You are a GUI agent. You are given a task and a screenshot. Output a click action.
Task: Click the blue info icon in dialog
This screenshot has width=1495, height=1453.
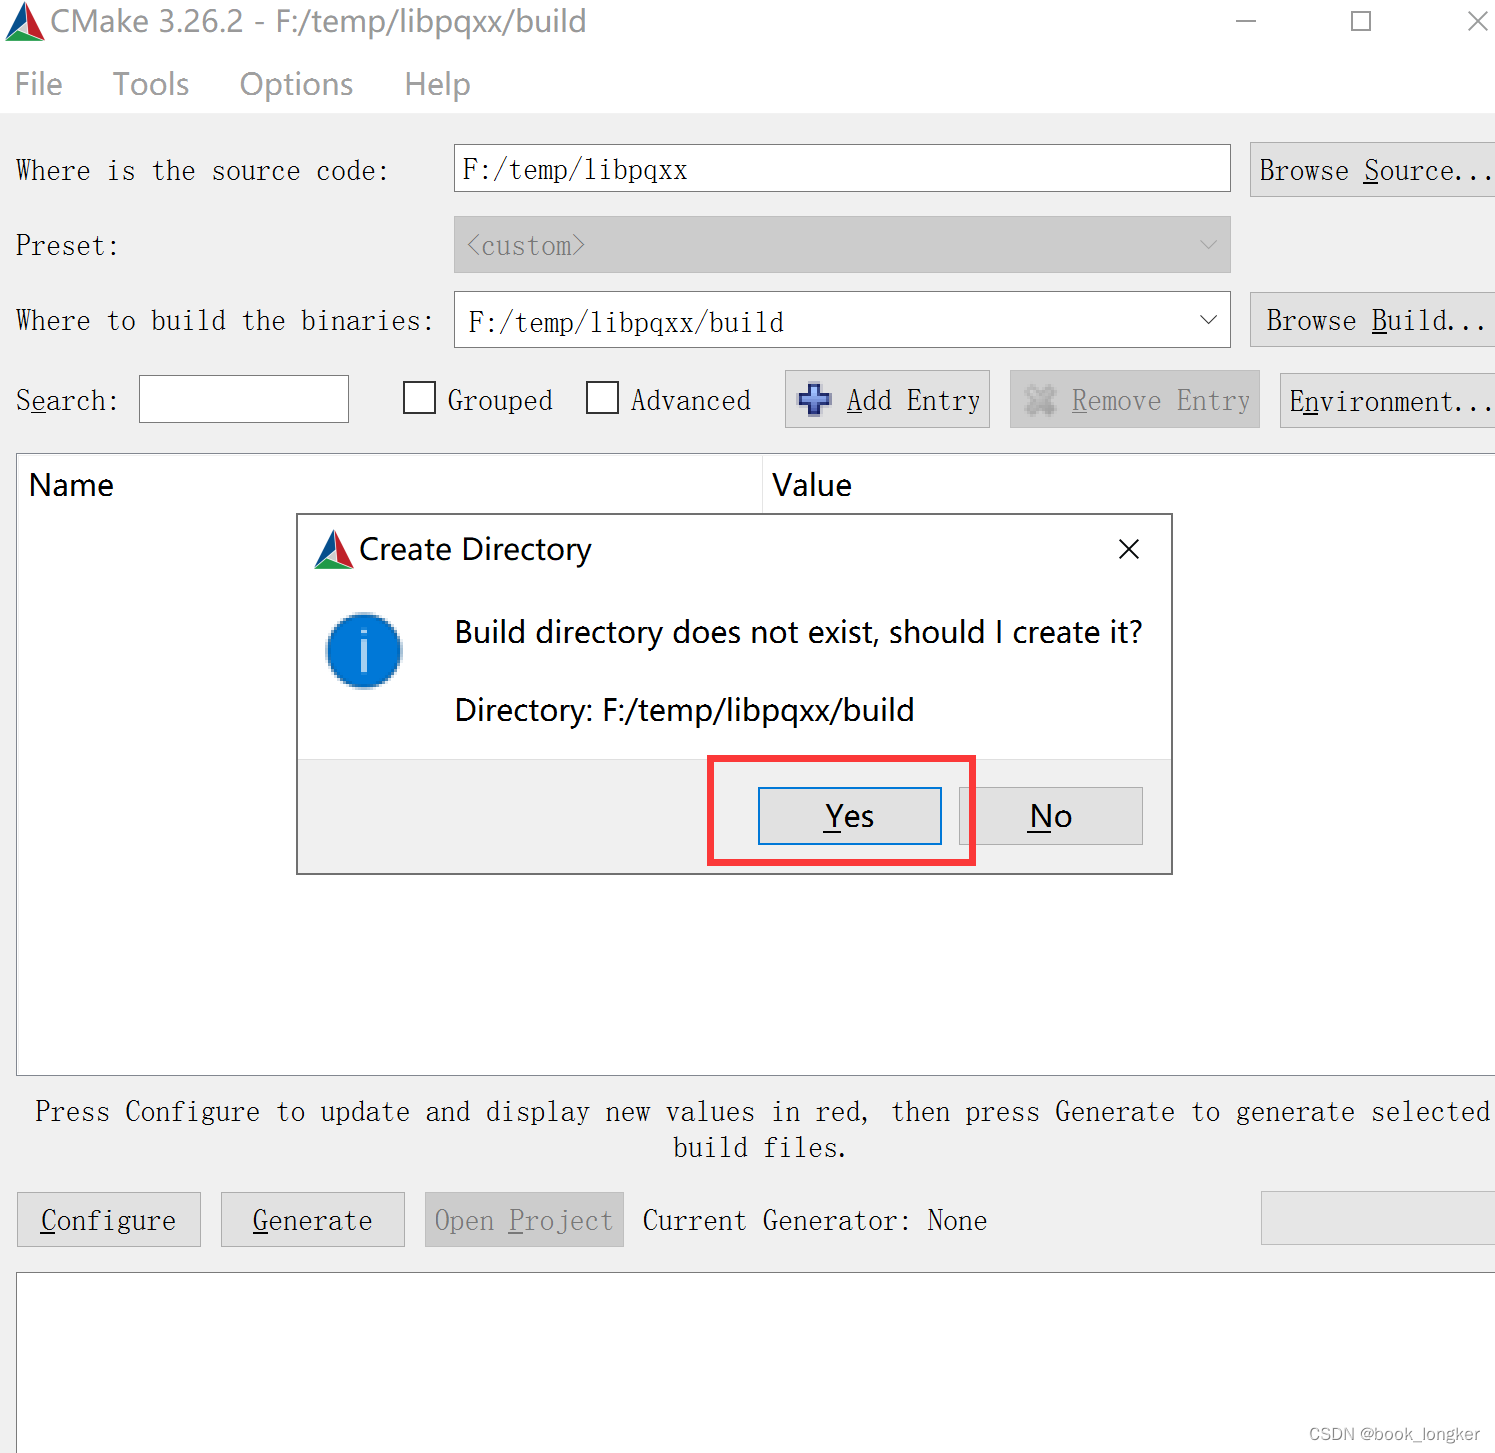(x=364, y=651)
